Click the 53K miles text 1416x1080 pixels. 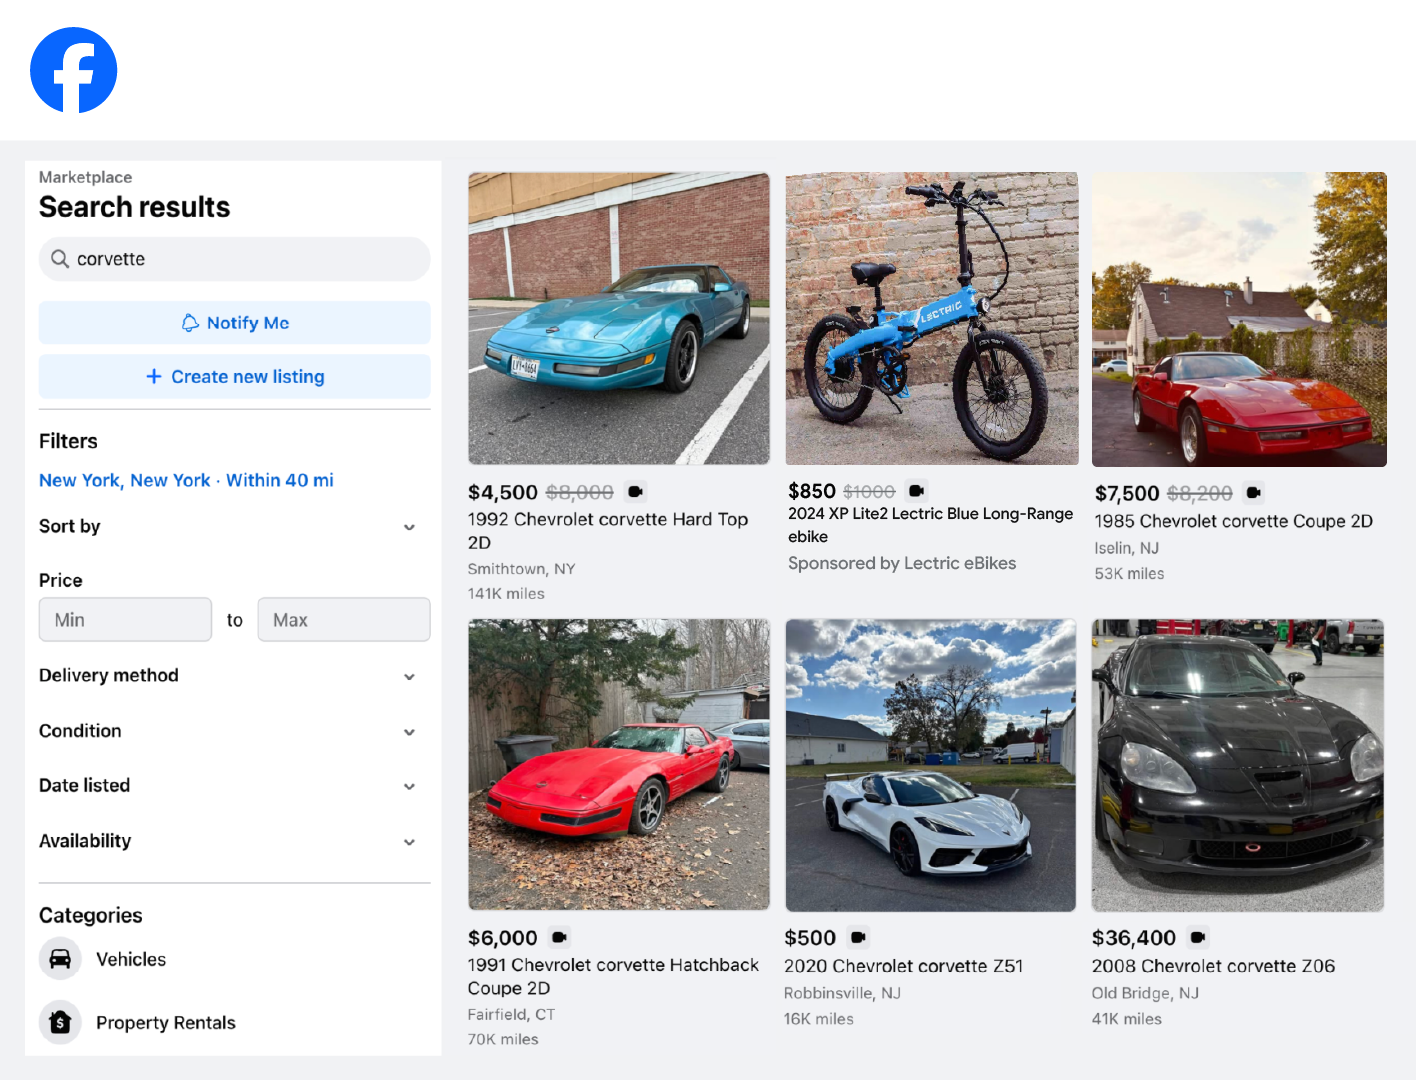[x=1130, y=574]
